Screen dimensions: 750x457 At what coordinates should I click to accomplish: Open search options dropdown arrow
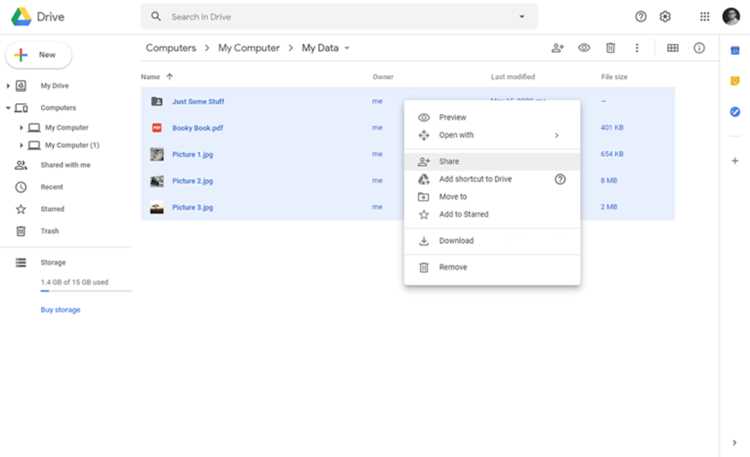[x=522, y=17]
